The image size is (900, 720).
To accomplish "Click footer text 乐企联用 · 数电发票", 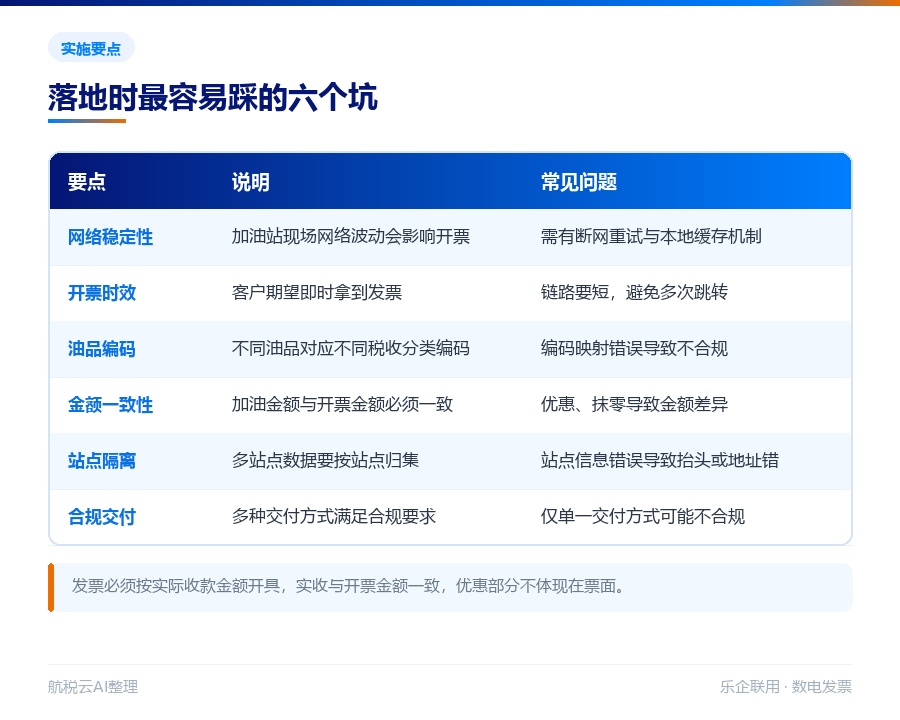I will pos(786,687).
